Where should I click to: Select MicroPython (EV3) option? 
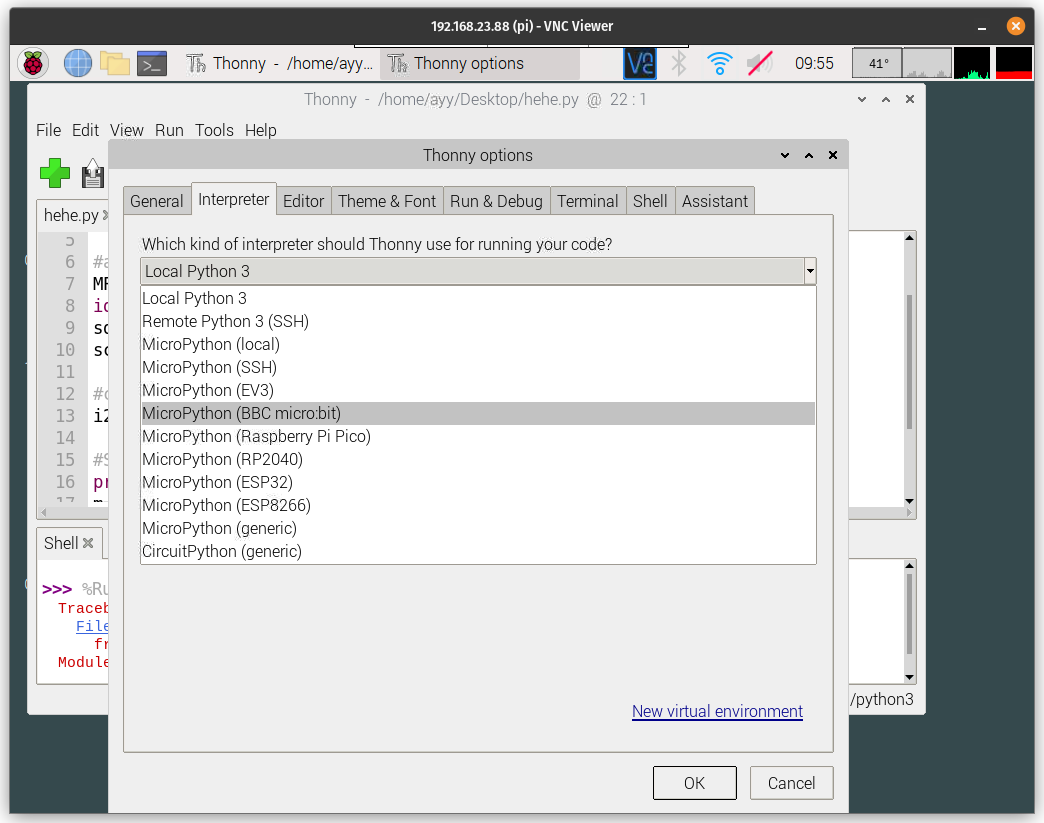pos(478,390)
